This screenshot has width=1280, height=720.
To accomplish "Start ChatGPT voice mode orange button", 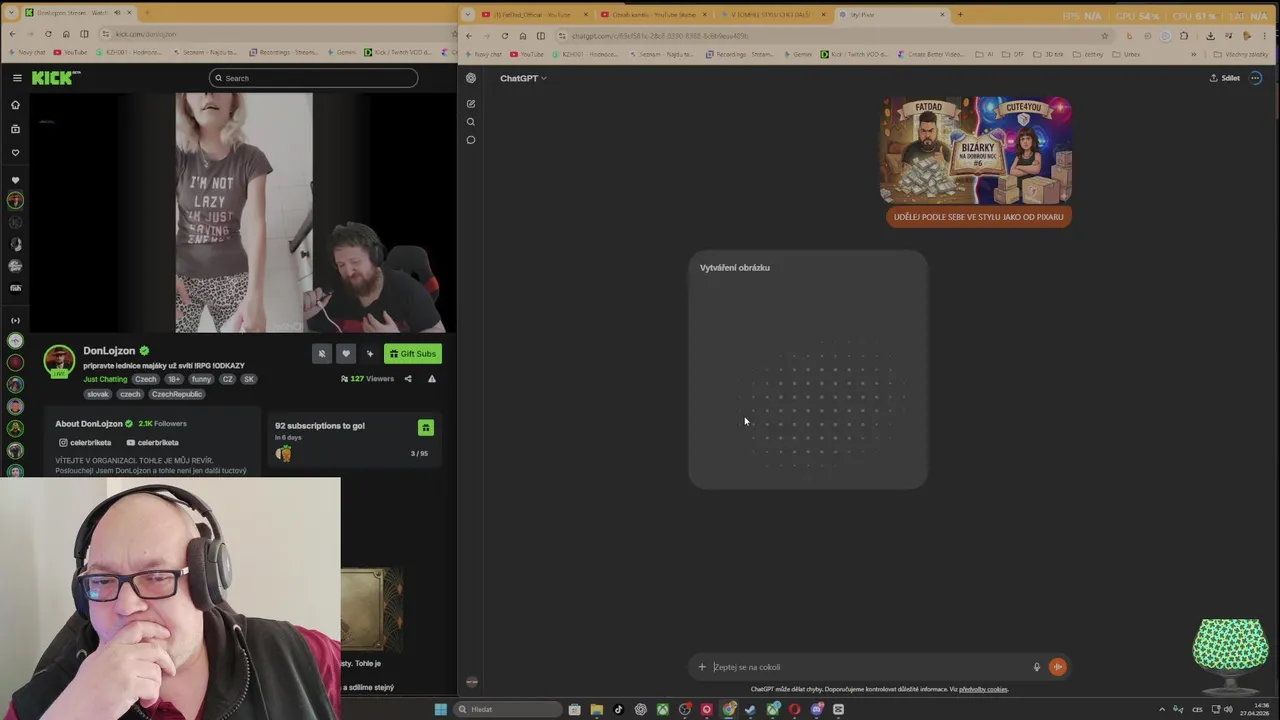I will [x=1057, y=667].
